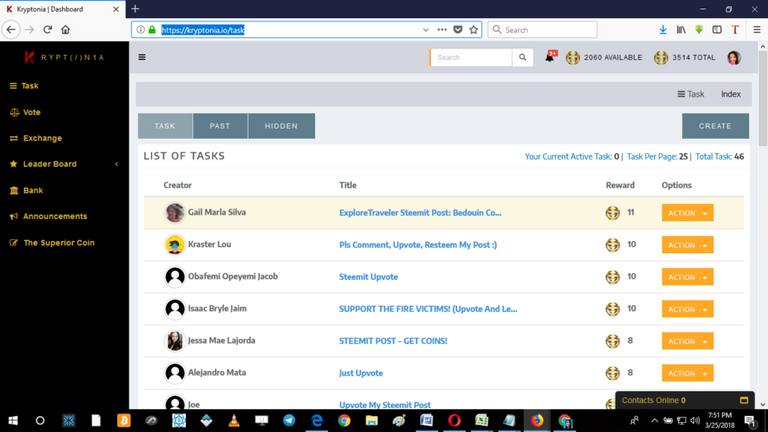Open the Vote sidebar item
The image size is (768, 432).
click(25, 112)
